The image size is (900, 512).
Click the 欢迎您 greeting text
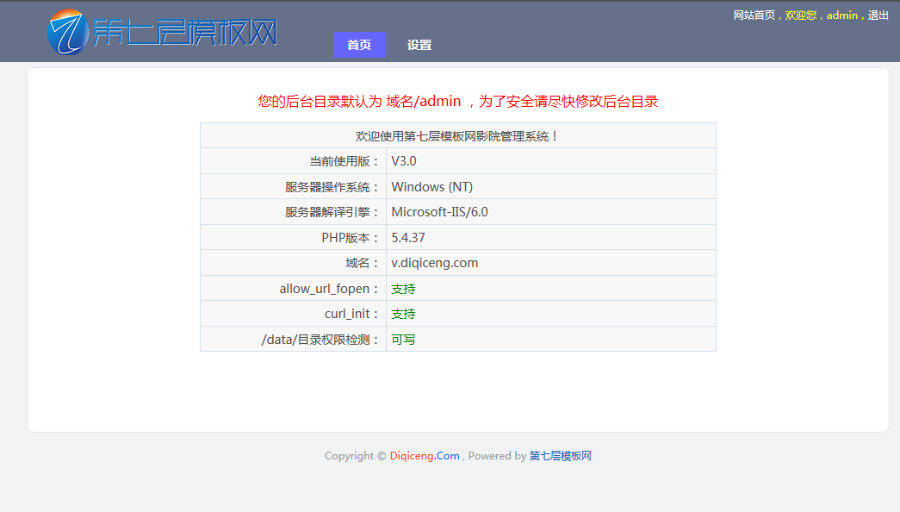tap(801, 15)
